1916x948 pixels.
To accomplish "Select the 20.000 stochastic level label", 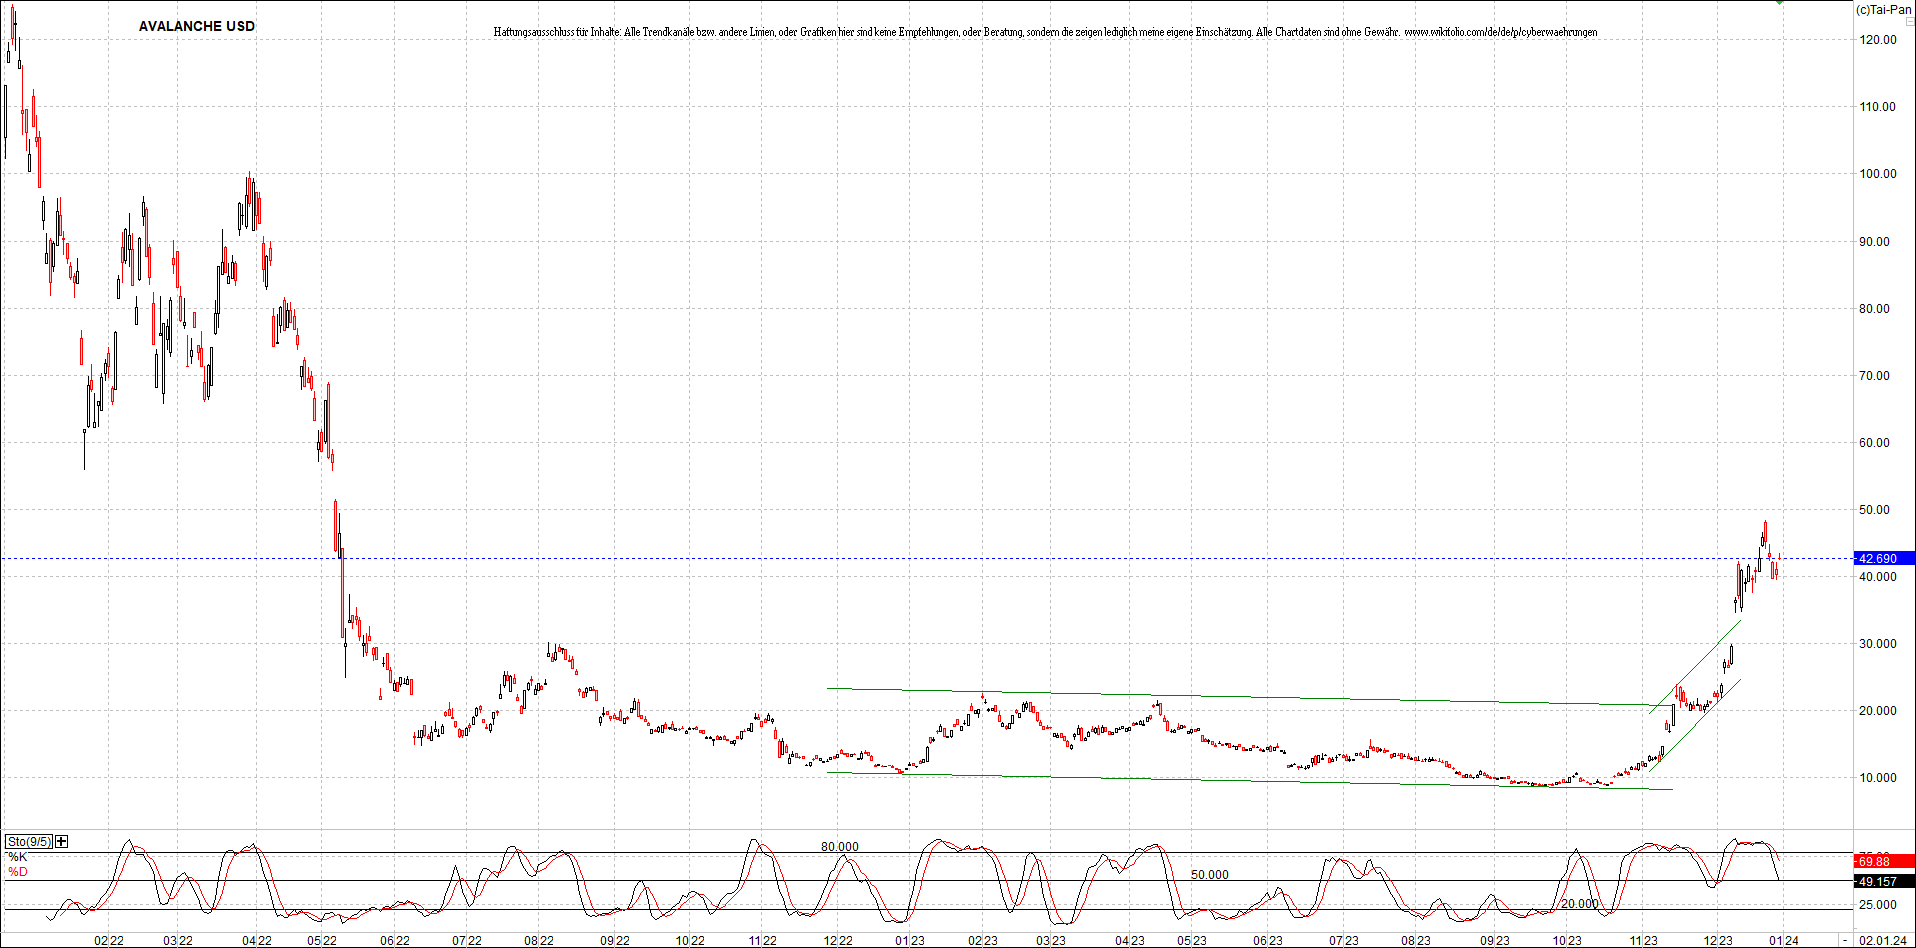I will tap(1579, 904).
